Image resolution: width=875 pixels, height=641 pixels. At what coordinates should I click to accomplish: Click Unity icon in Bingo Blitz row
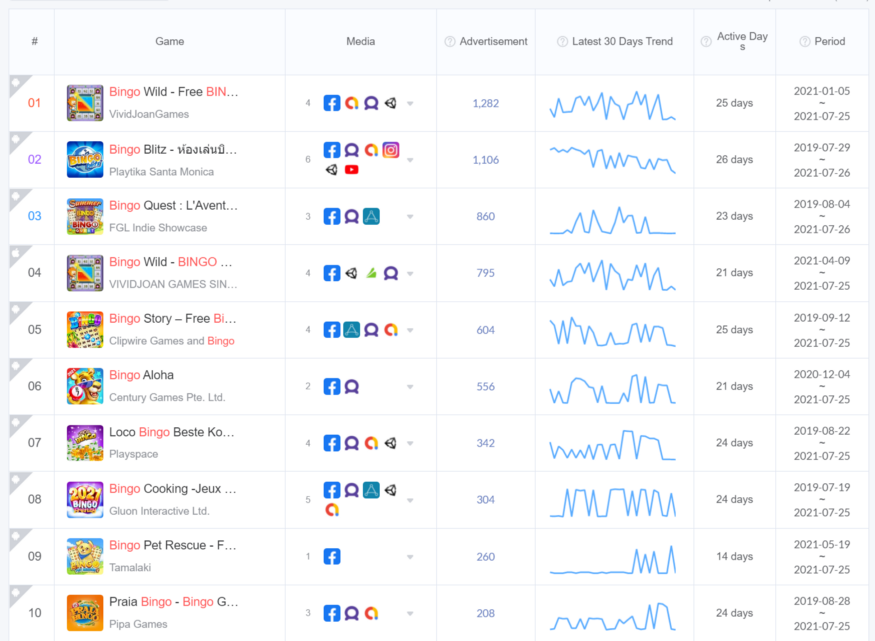331,170
